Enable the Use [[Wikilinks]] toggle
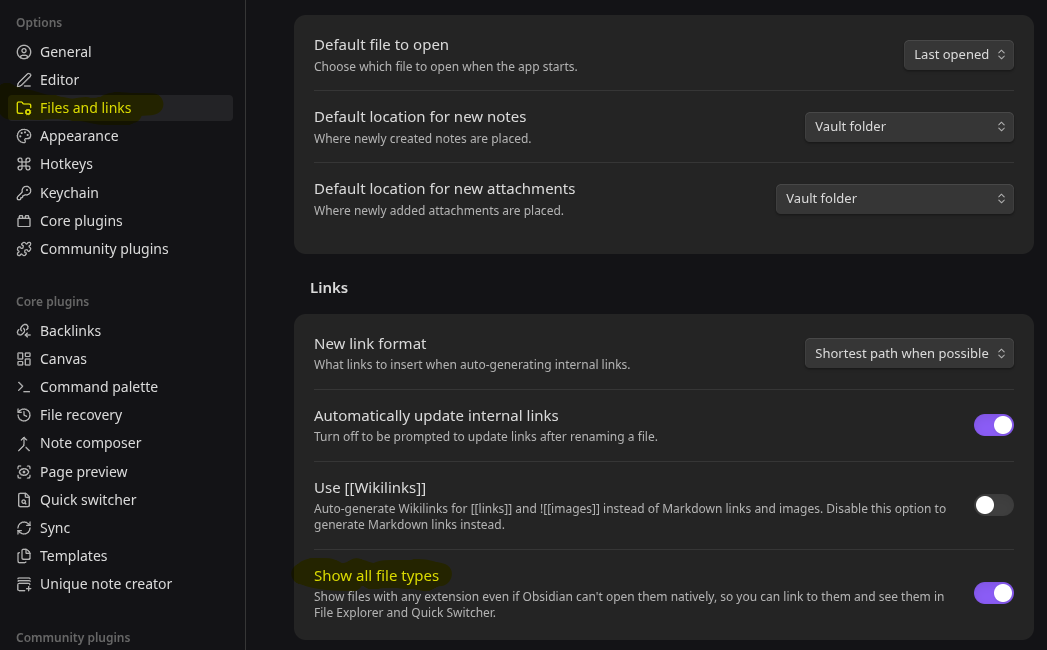Image resolution: width=1047 pixels, height=650 pixels. point(993,505)
